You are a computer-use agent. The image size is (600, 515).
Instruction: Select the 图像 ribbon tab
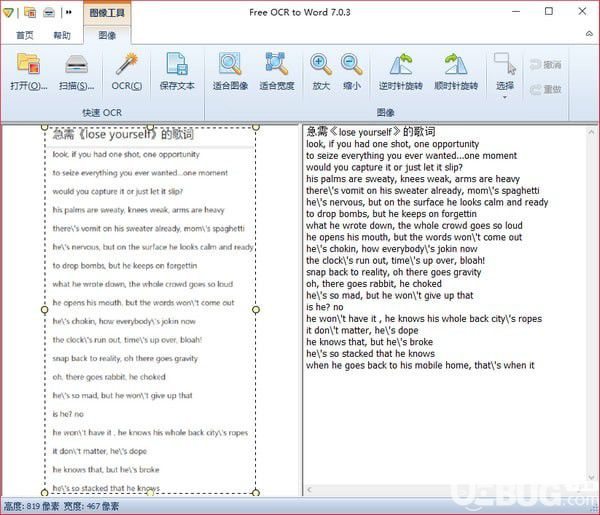point(107,35)
